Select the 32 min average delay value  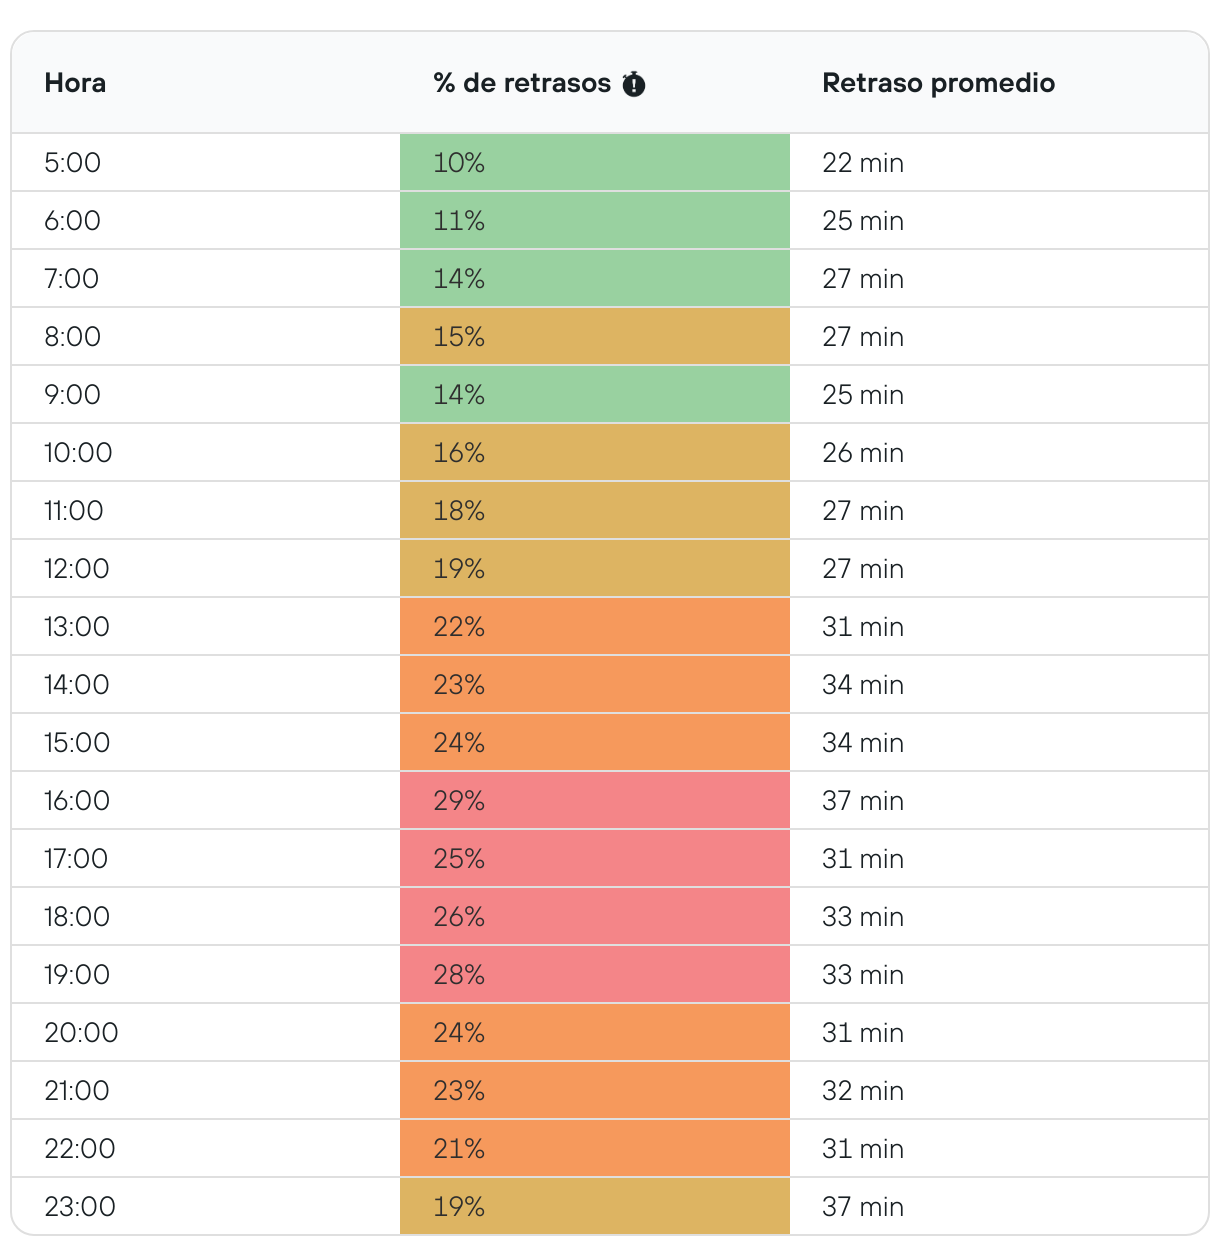point(862,1090)
